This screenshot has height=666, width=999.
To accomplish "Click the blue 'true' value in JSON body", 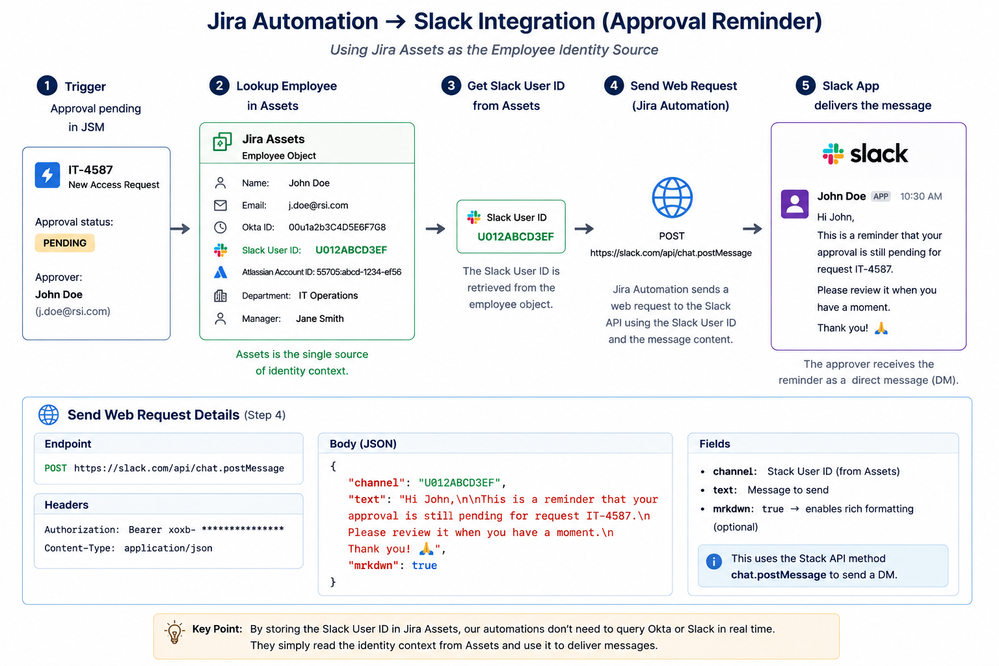I will [424, 565].
